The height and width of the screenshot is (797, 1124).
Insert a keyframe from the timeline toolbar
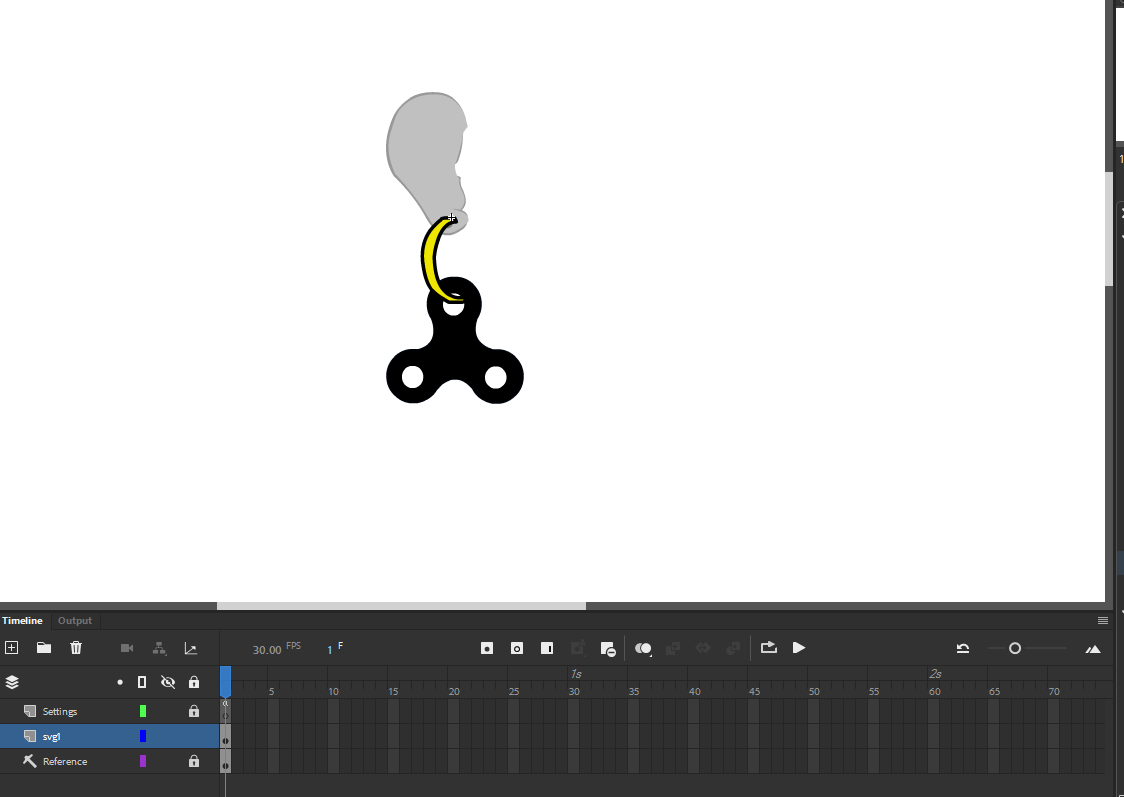(x=487, y=648)
